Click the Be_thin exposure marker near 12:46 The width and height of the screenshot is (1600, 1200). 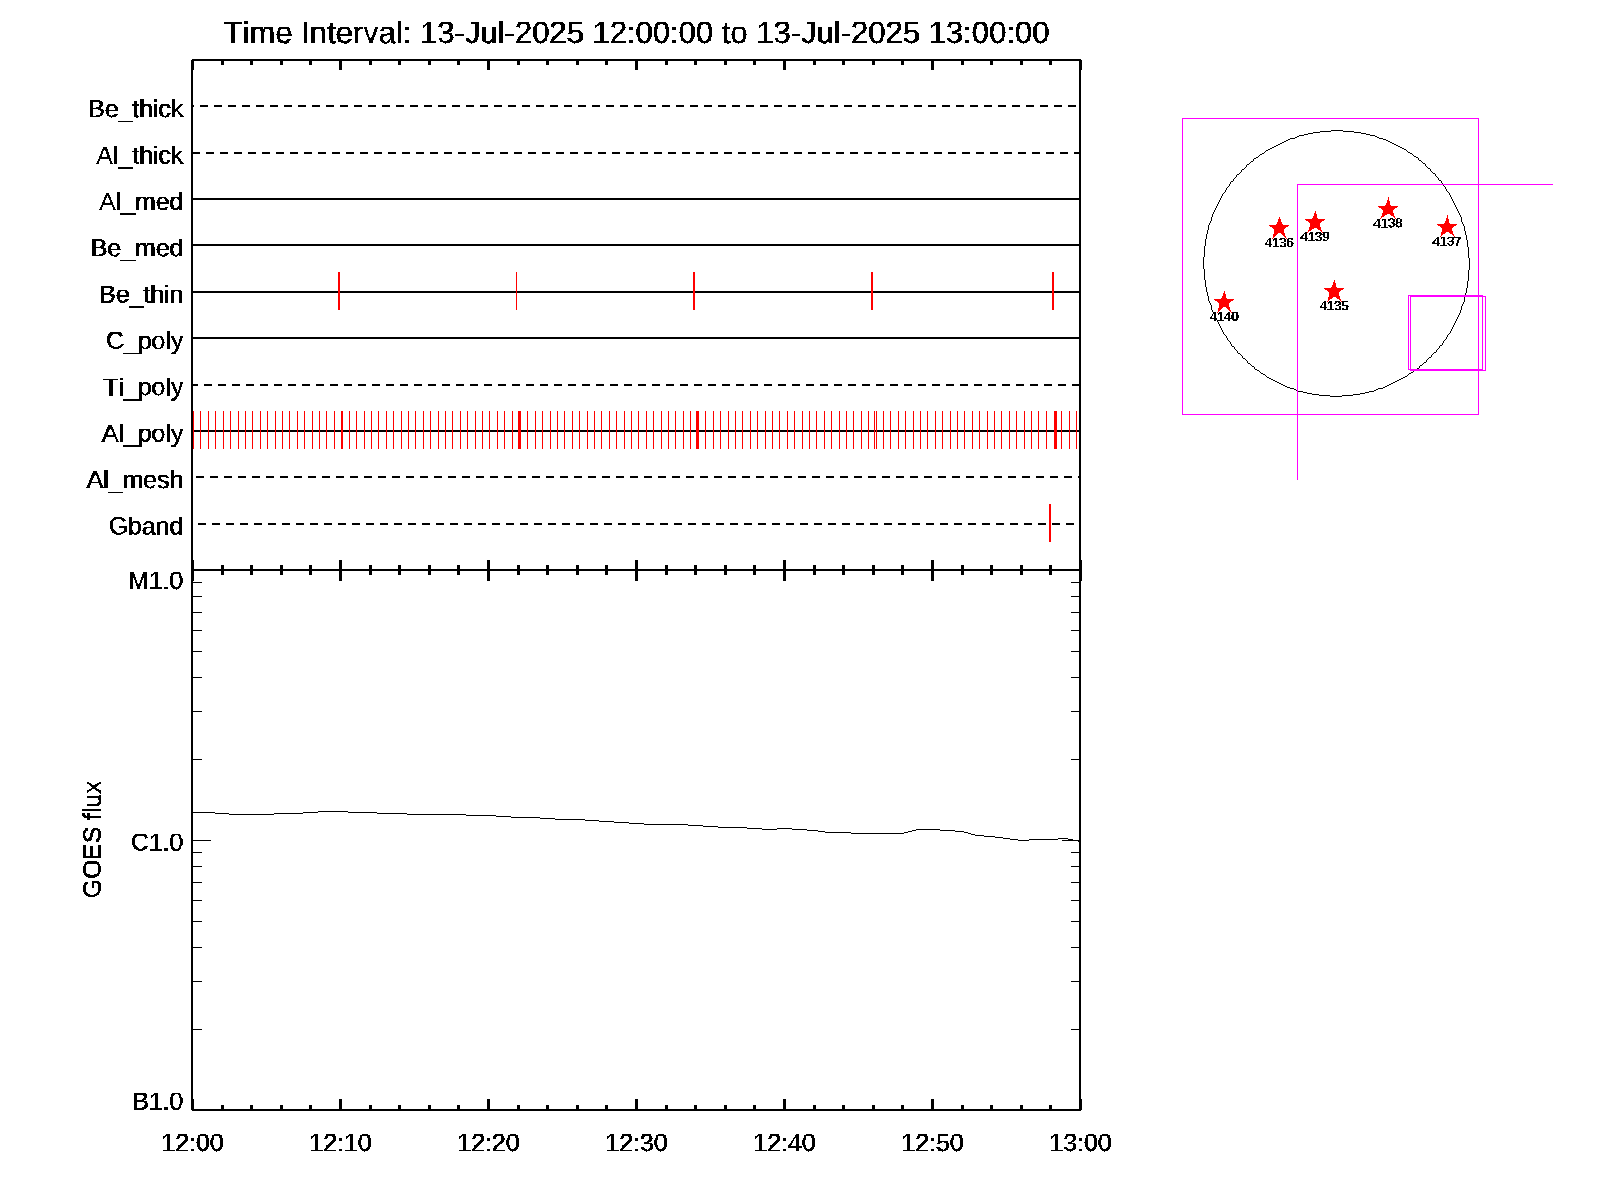coord(872,291)
